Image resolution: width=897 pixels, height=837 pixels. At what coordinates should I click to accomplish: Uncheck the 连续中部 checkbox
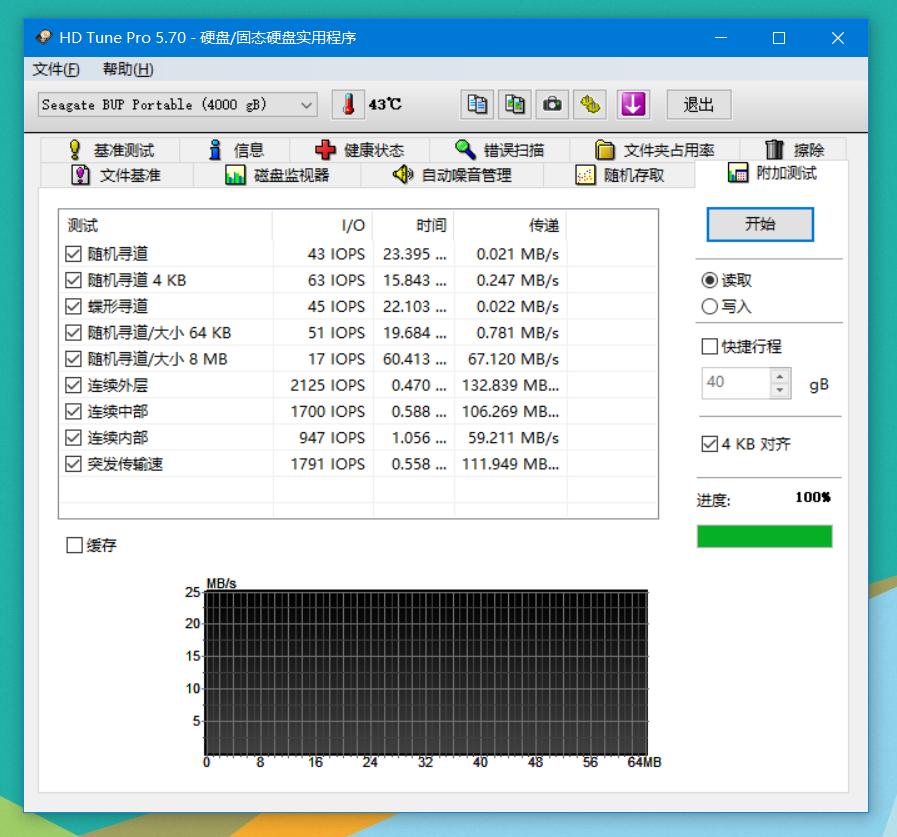pyautogui.click(x=73, y=411)
